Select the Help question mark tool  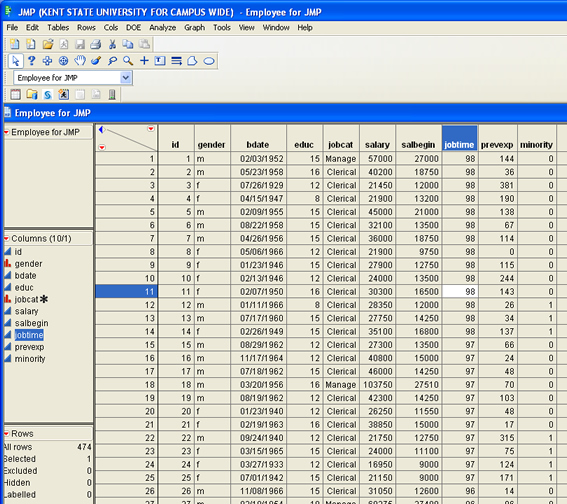click(32, 61)
